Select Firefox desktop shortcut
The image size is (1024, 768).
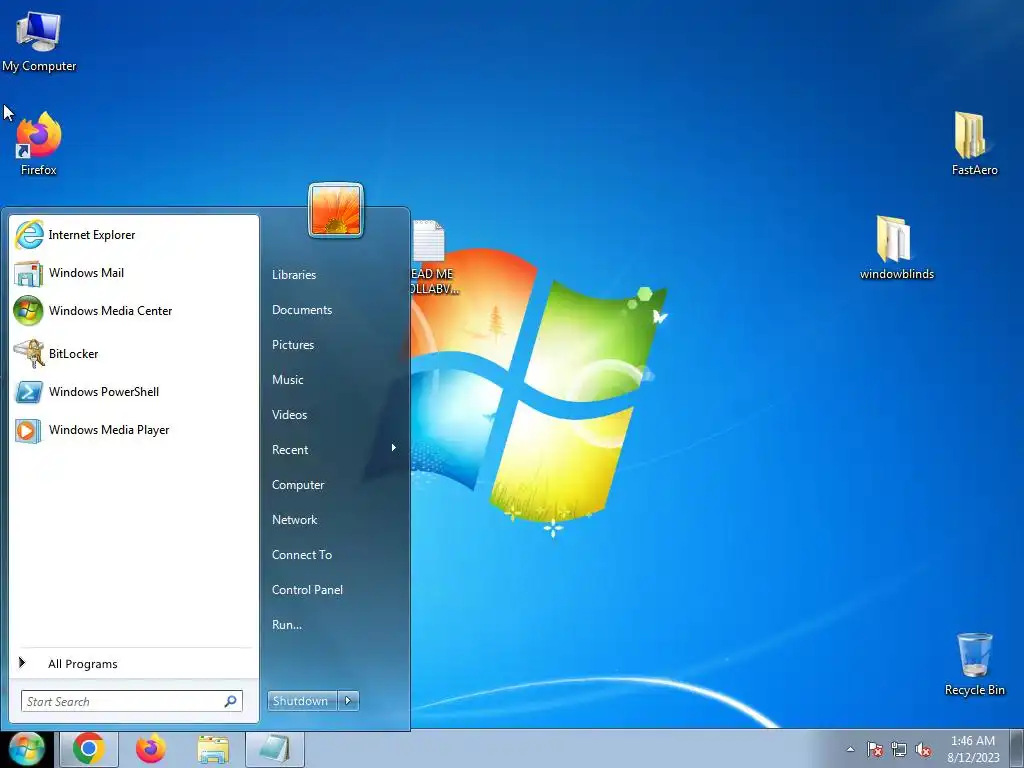39,144
